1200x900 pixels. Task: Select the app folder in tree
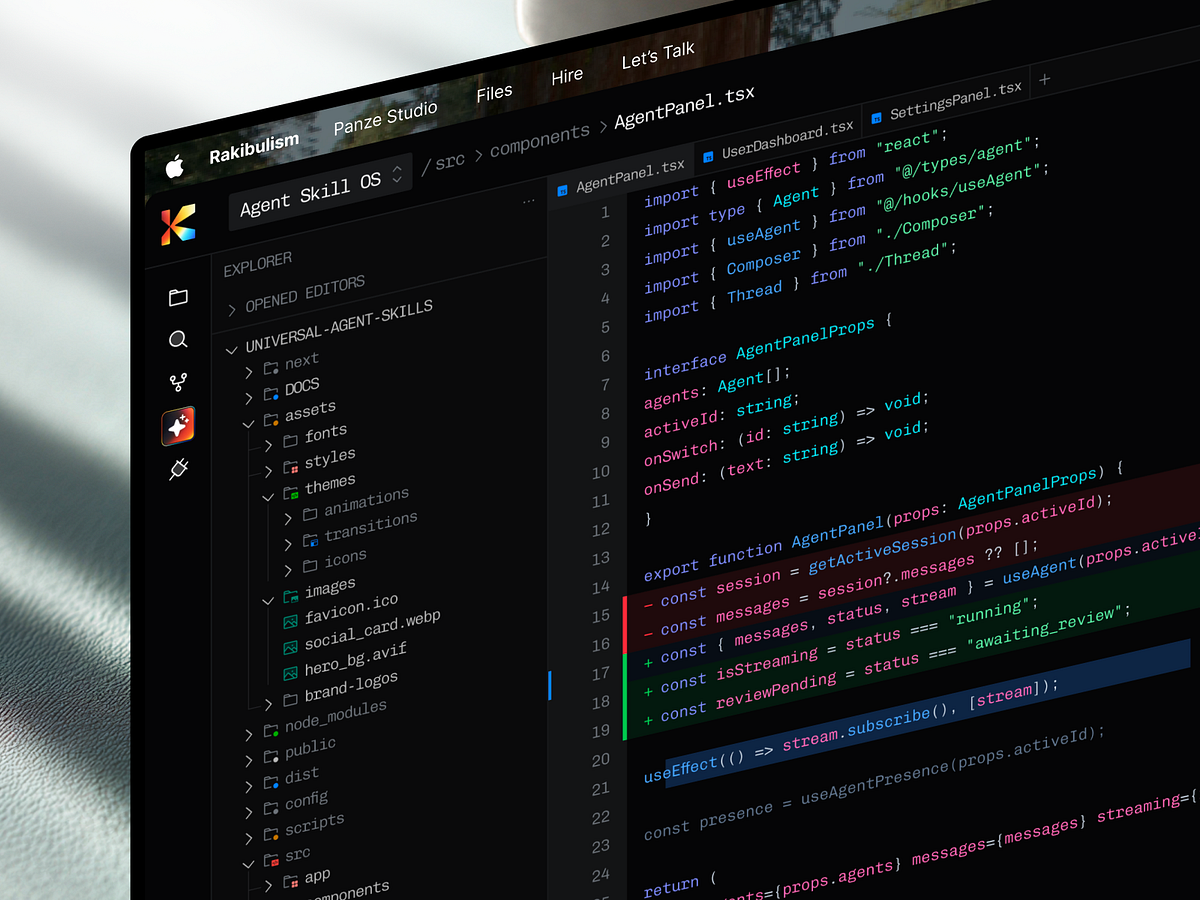pos(317,877)
